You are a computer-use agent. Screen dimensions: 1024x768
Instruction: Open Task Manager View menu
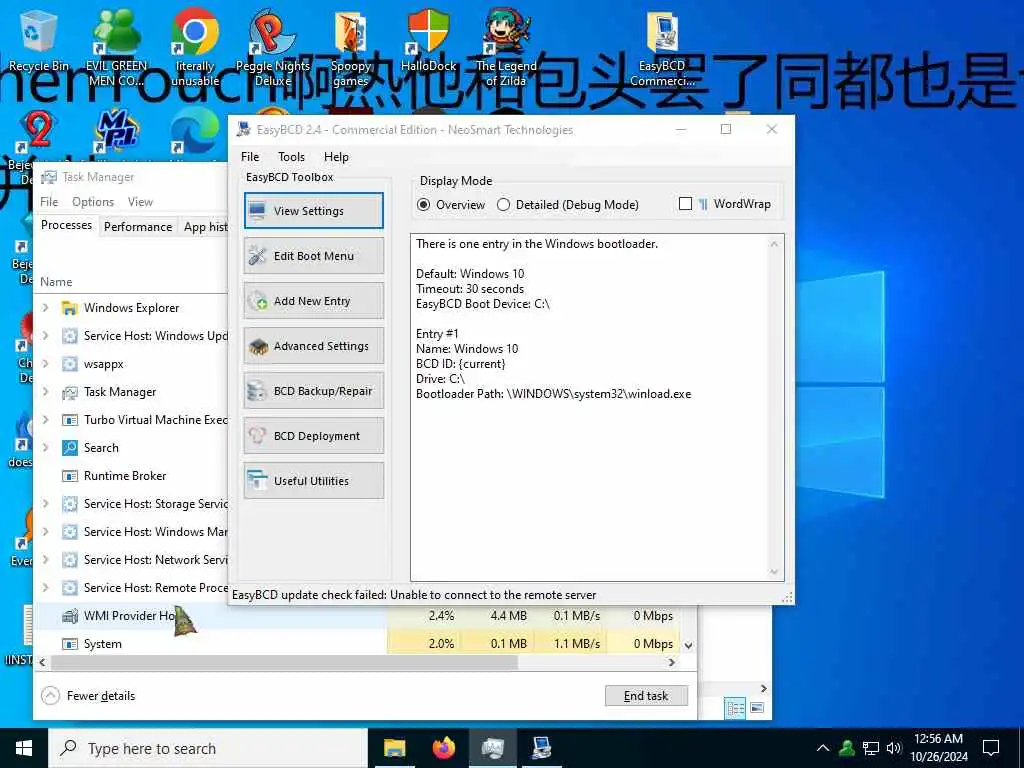click(140, 202)
